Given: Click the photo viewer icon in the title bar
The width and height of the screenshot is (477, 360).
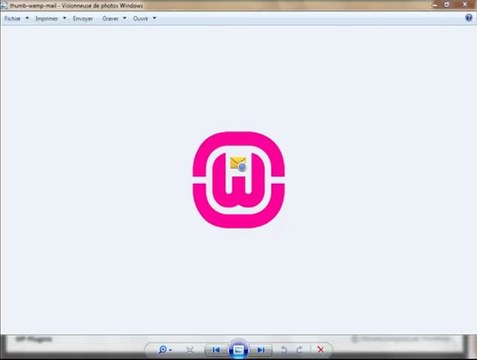Looking at the screenshot, I should tap(4, 6).
